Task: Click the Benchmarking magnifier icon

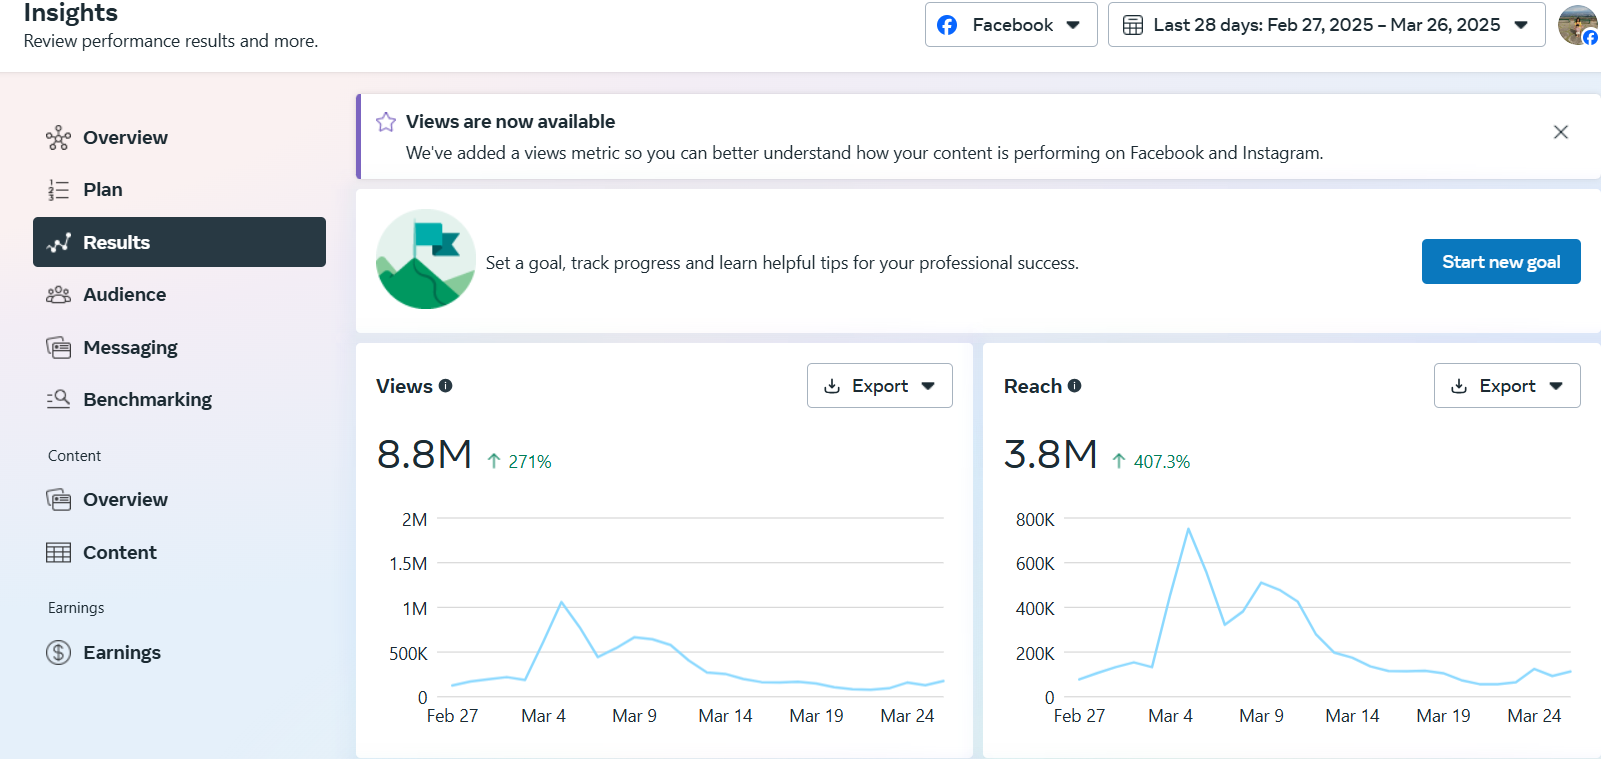Action: (58, 400)
